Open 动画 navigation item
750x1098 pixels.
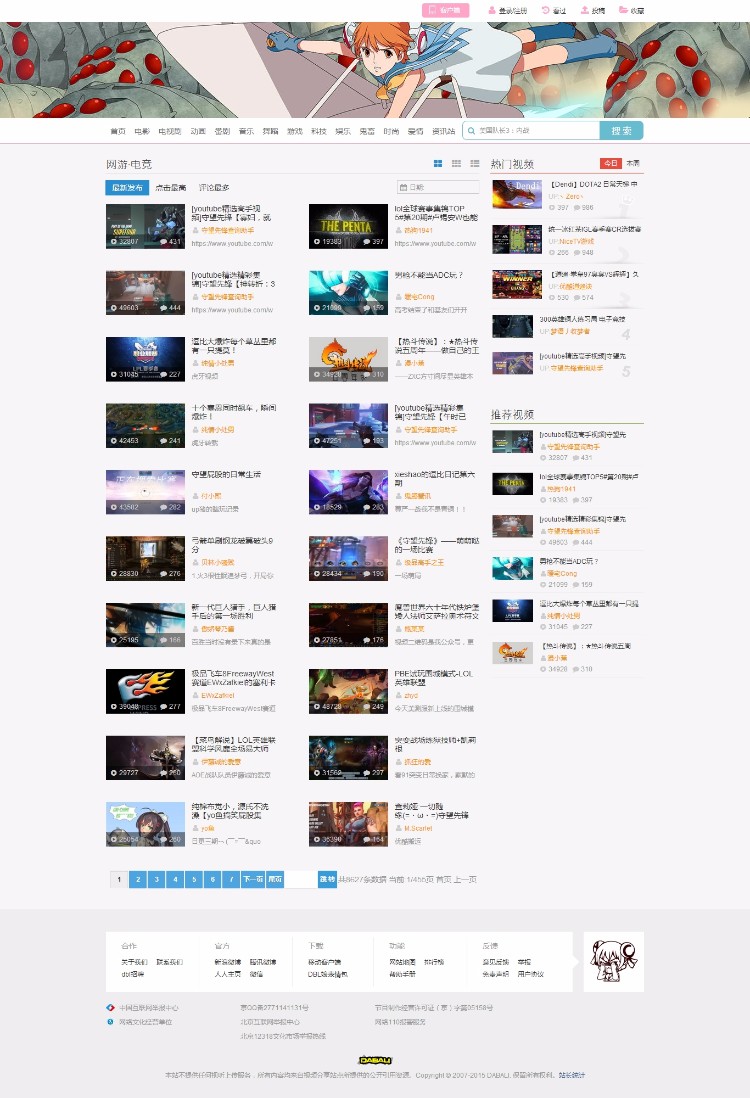[x=198, y=131]
